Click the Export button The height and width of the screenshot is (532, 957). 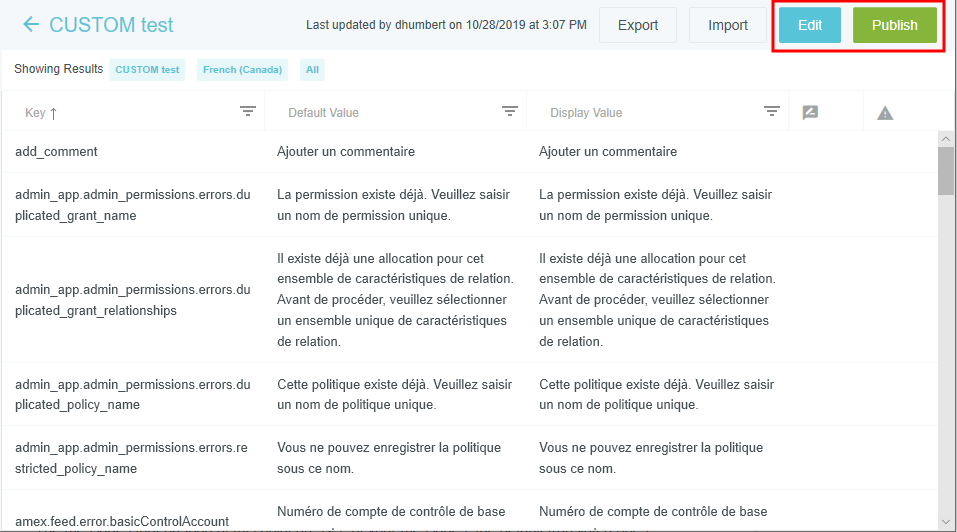click(637, 25)
